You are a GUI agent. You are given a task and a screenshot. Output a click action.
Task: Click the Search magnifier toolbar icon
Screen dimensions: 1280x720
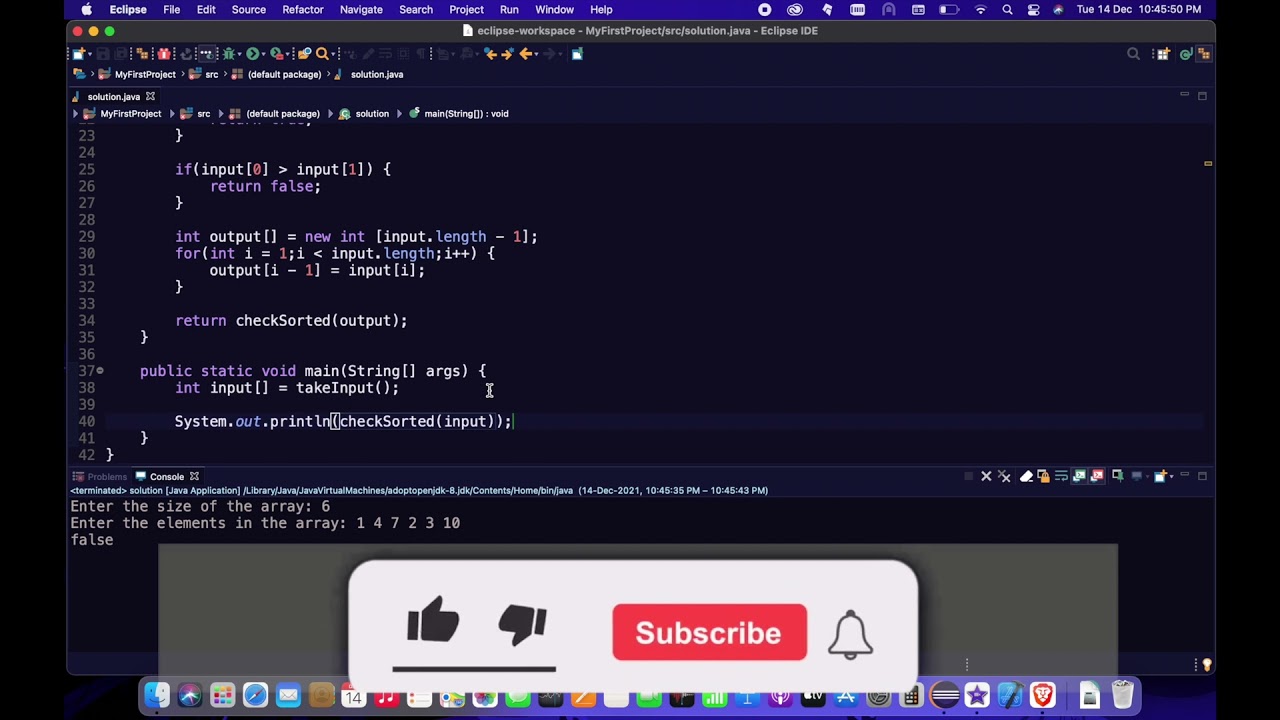[322, 54]
